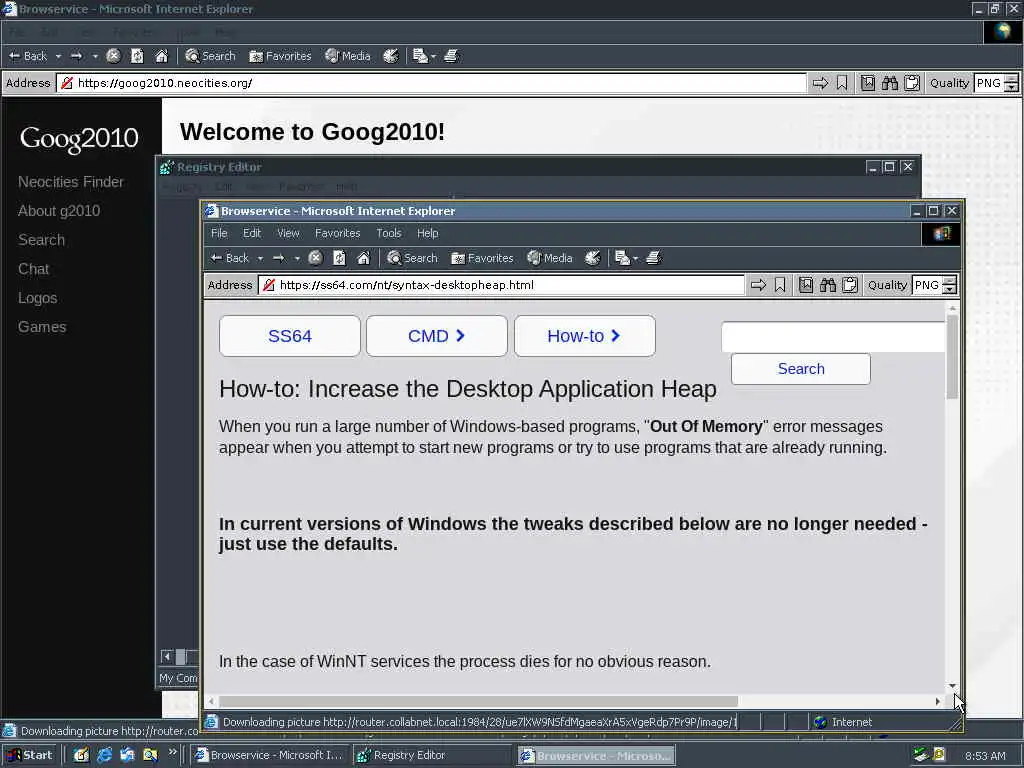The image size is (1024, 768).
Task: Click the Goog2010 logo
Action: pos(79,138)
